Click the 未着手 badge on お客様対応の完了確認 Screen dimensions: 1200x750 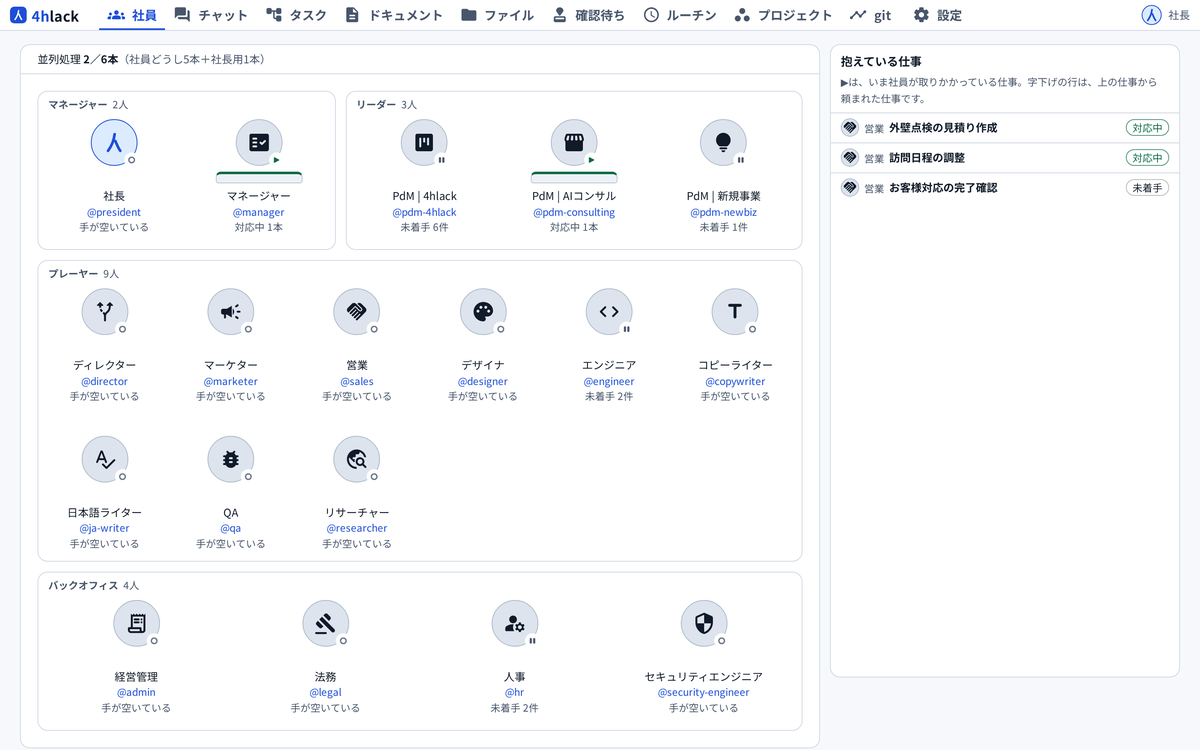click(1147, 188)
